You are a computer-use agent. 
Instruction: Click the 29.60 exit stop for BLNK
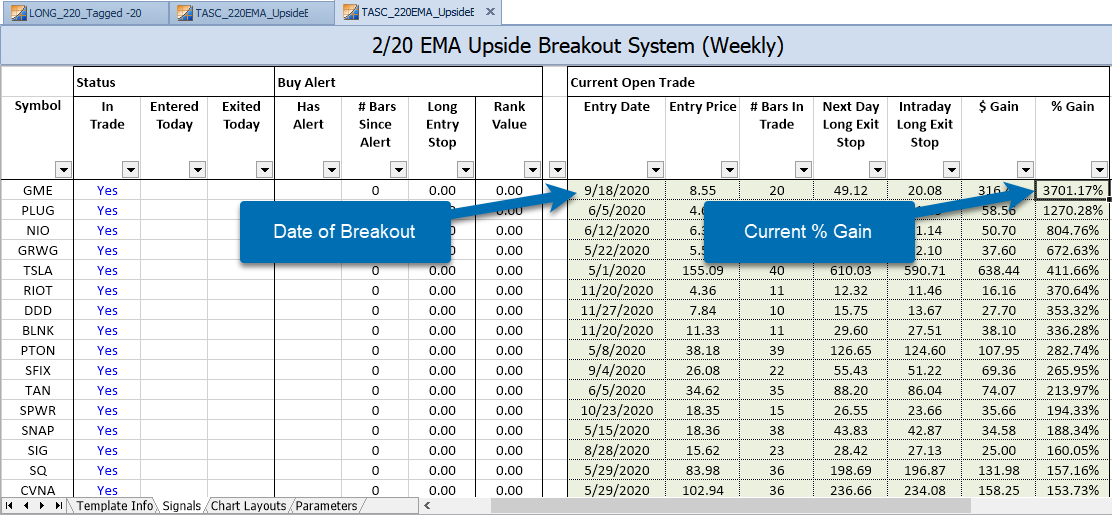(x=850, y=330)
